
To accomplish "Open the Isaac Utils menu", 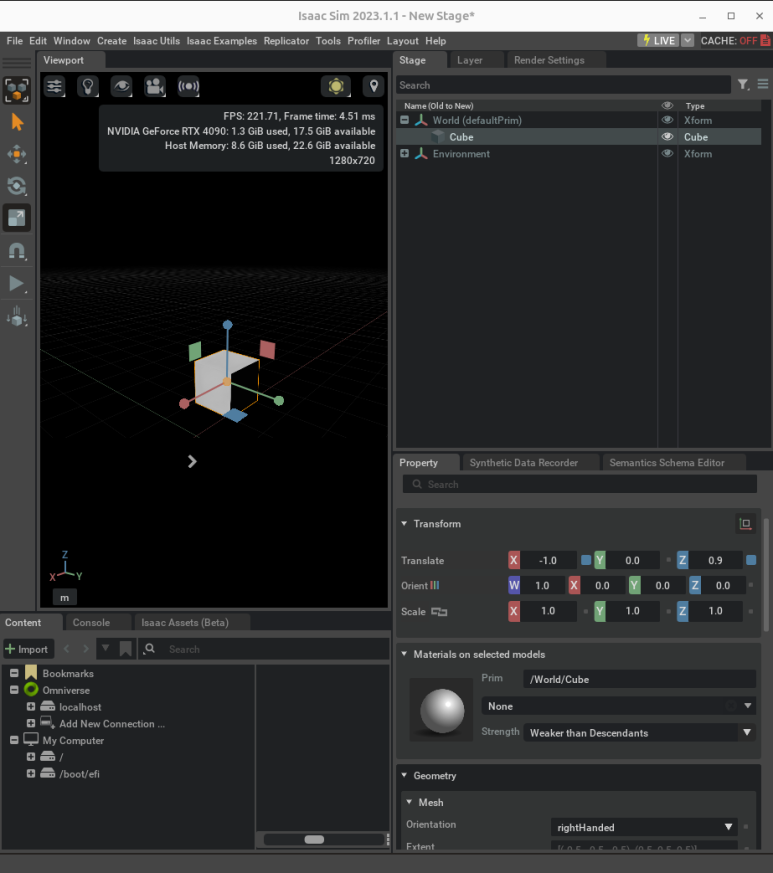I will coord(156,41).
